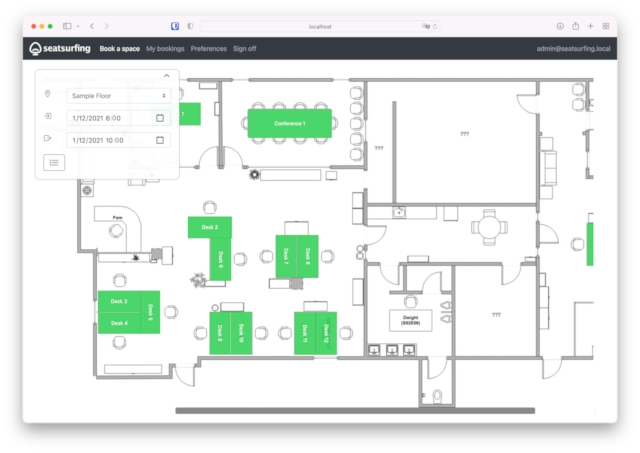Click the admin@seatsurfing.local account label
This screenshot has width=640, height=453.
(573, 49)
